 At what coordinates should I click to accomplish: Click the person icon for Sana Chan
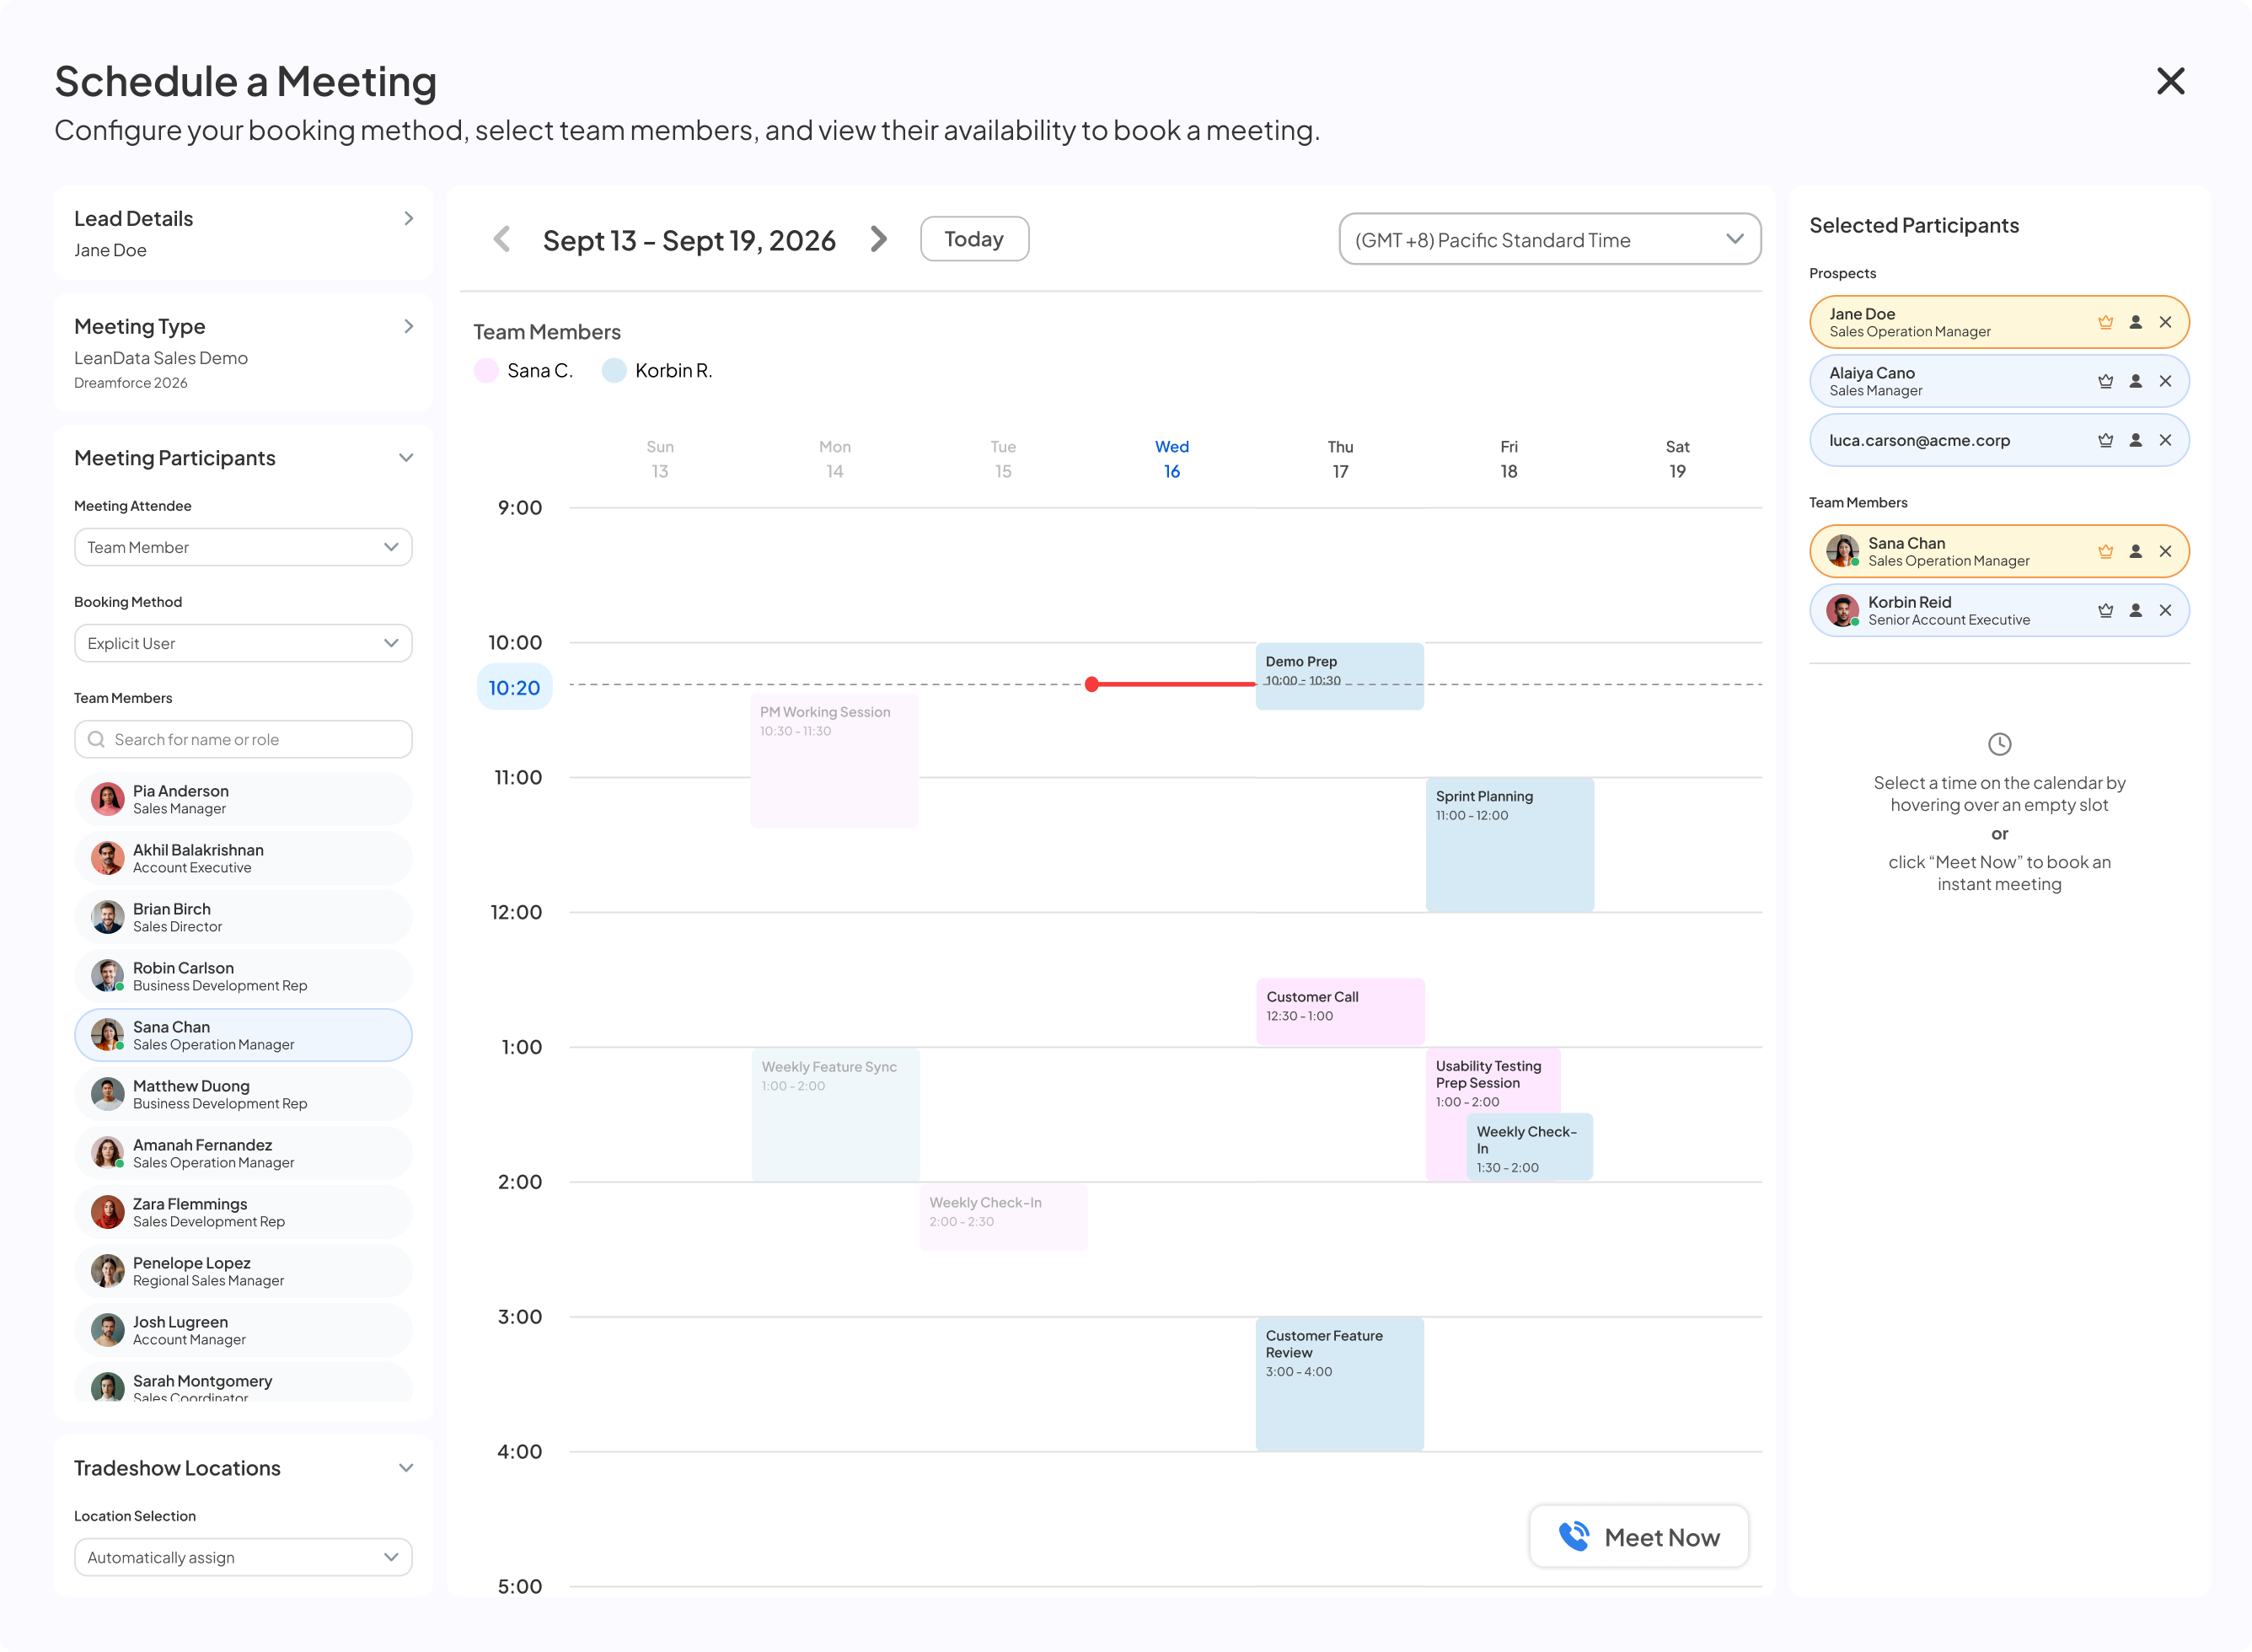(x=2135, y=551)
